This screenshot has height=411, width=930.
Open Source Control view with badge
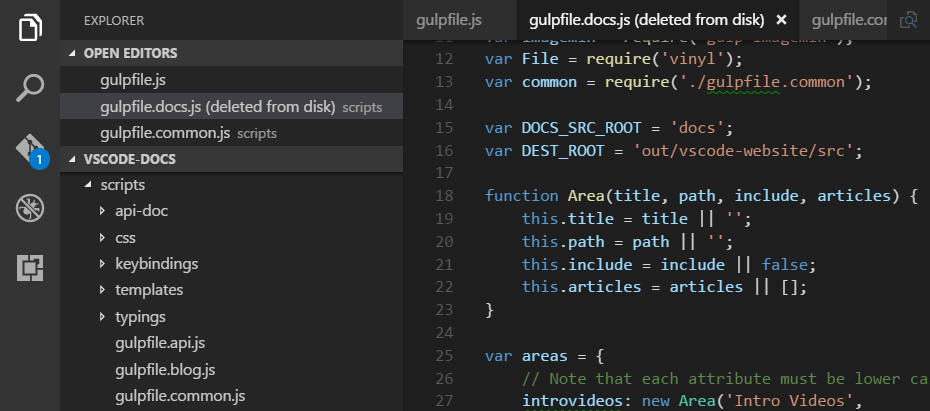point(30,149)
